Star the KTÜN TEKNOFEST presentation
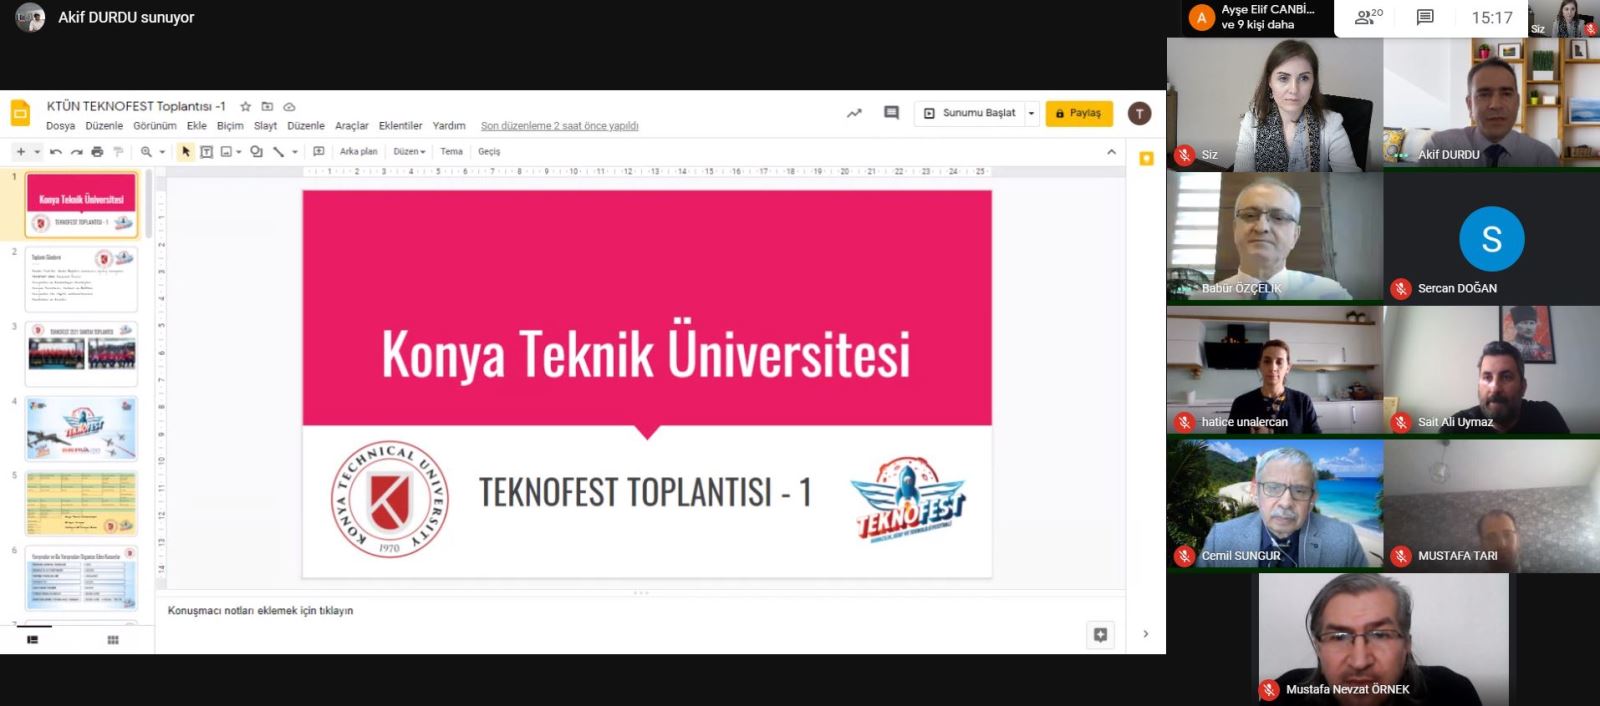The height and width of the screenshot is (706, 1600). tap(245, 106)
